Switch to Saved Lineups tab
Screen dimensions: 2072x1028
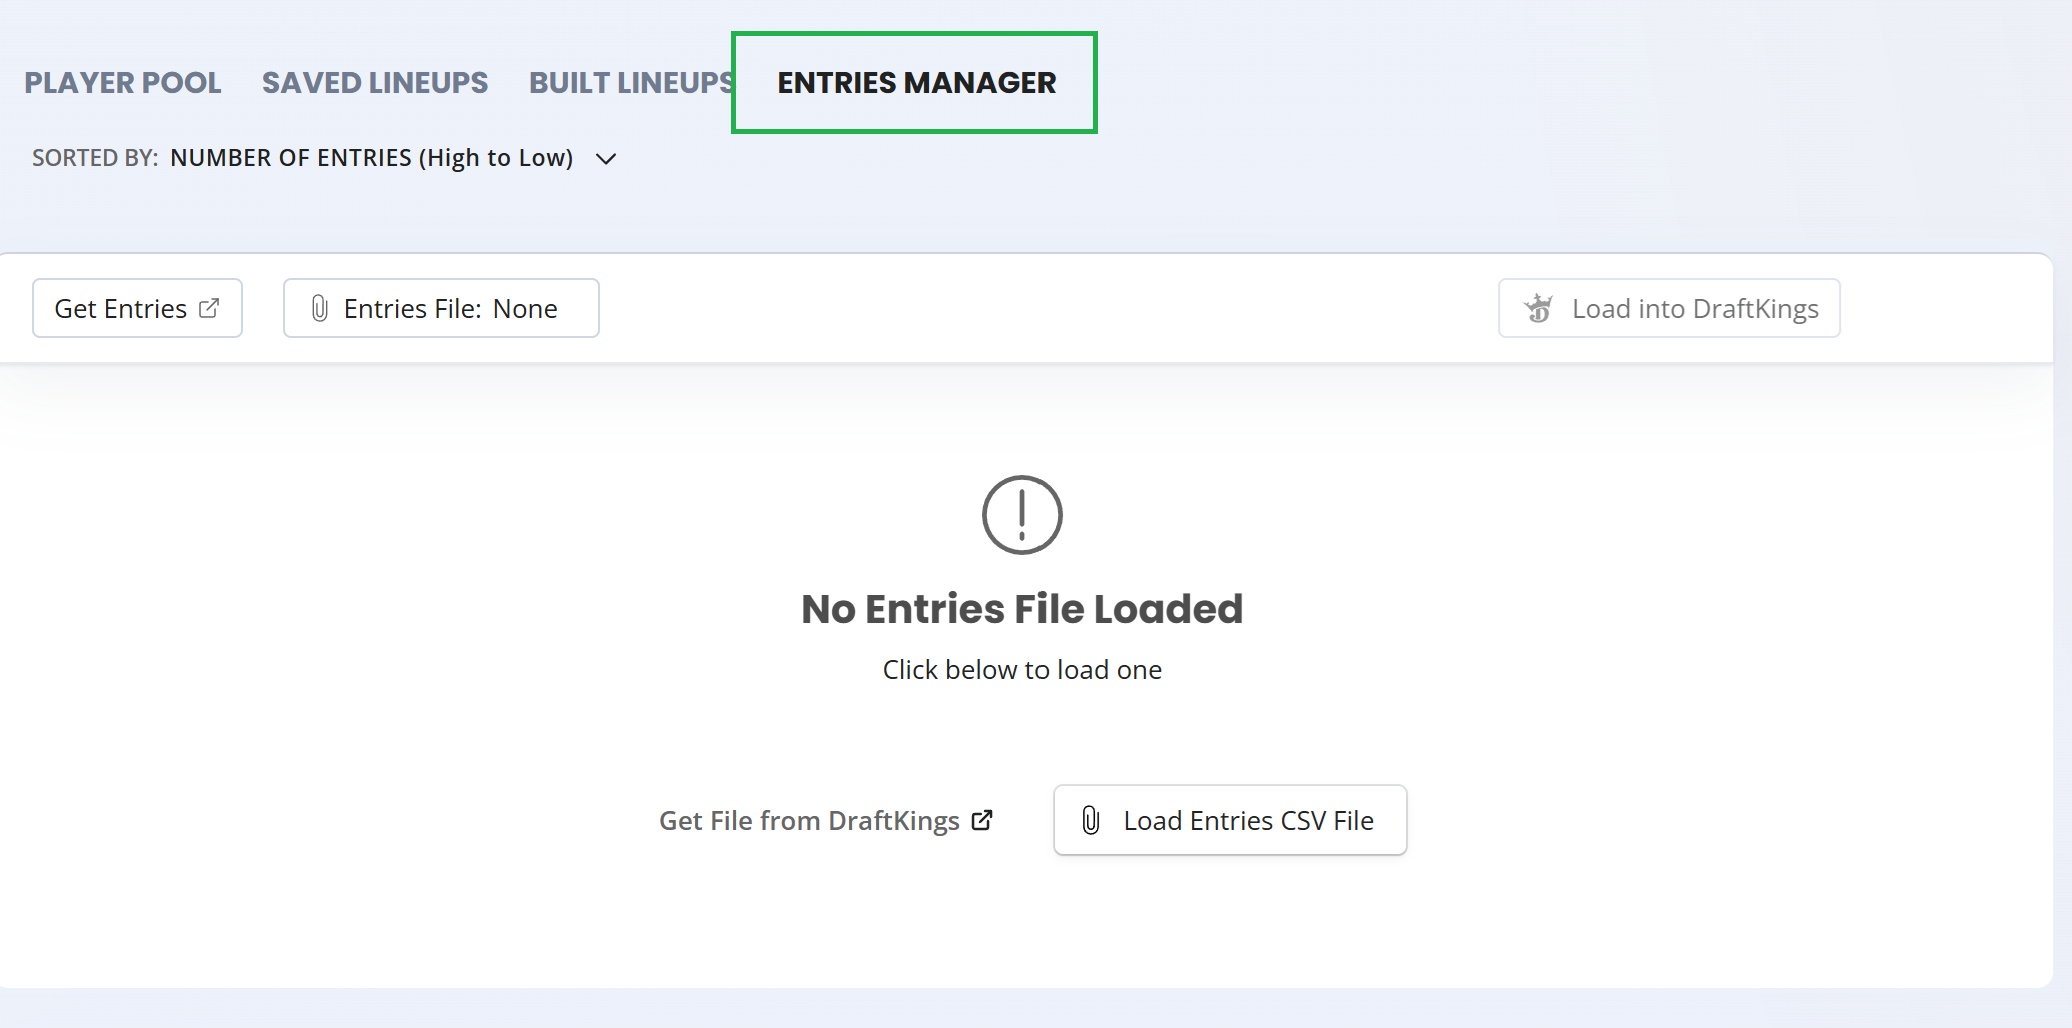coord(375,83)
